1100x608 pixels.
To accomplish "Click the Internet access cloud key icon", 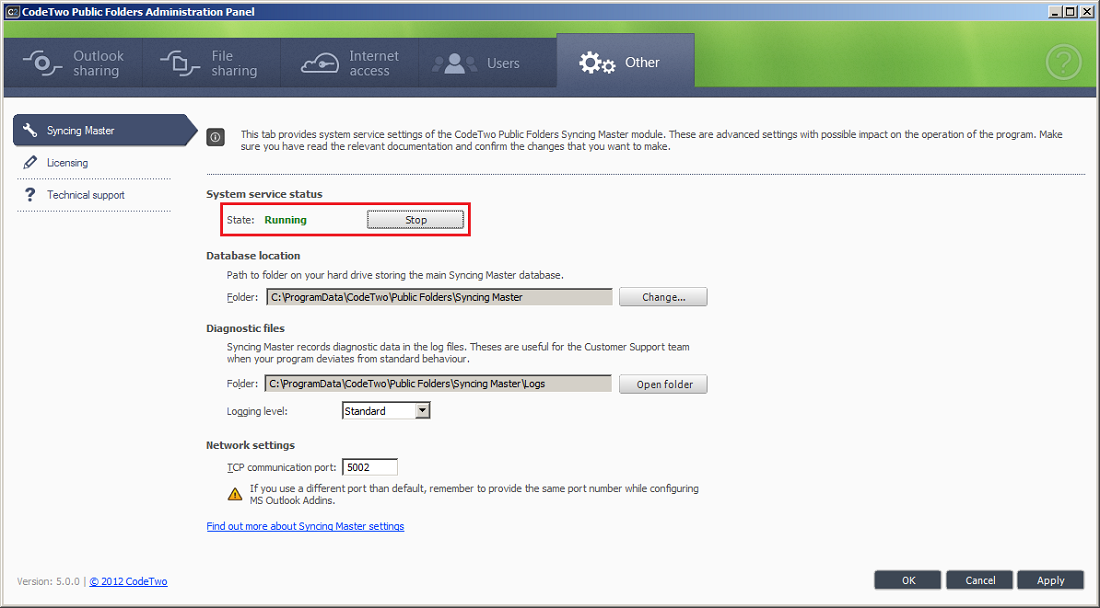I will click(x=320, y=64).
